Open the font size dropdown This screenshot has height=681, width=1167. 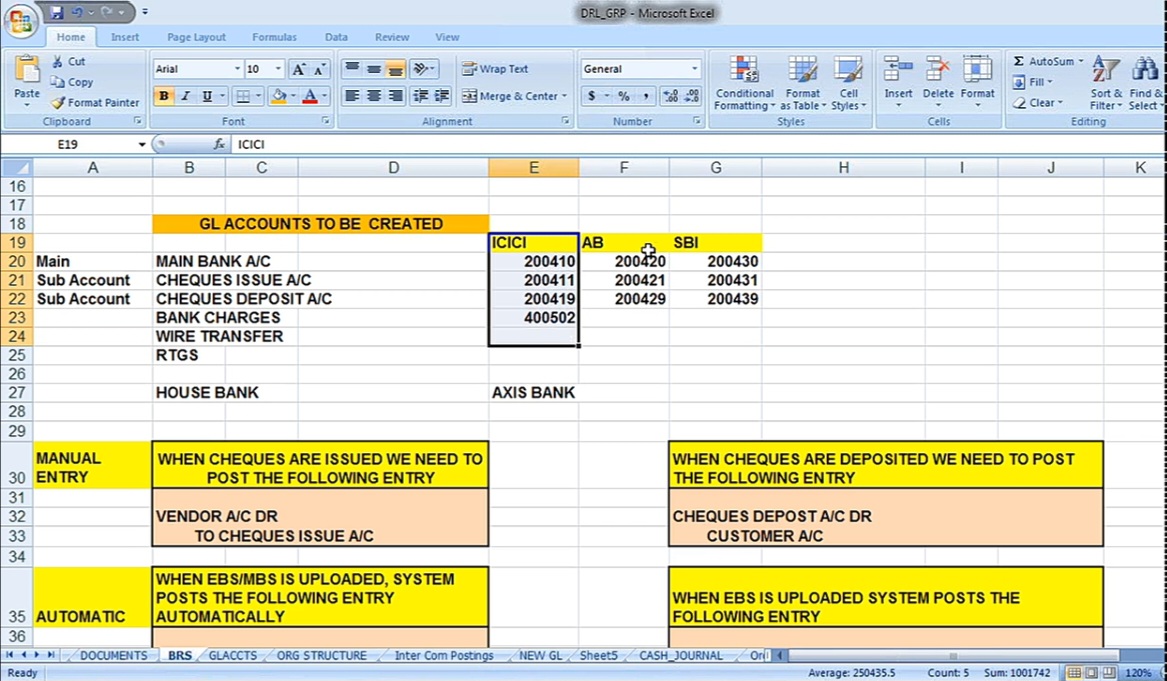click(278, 69)
